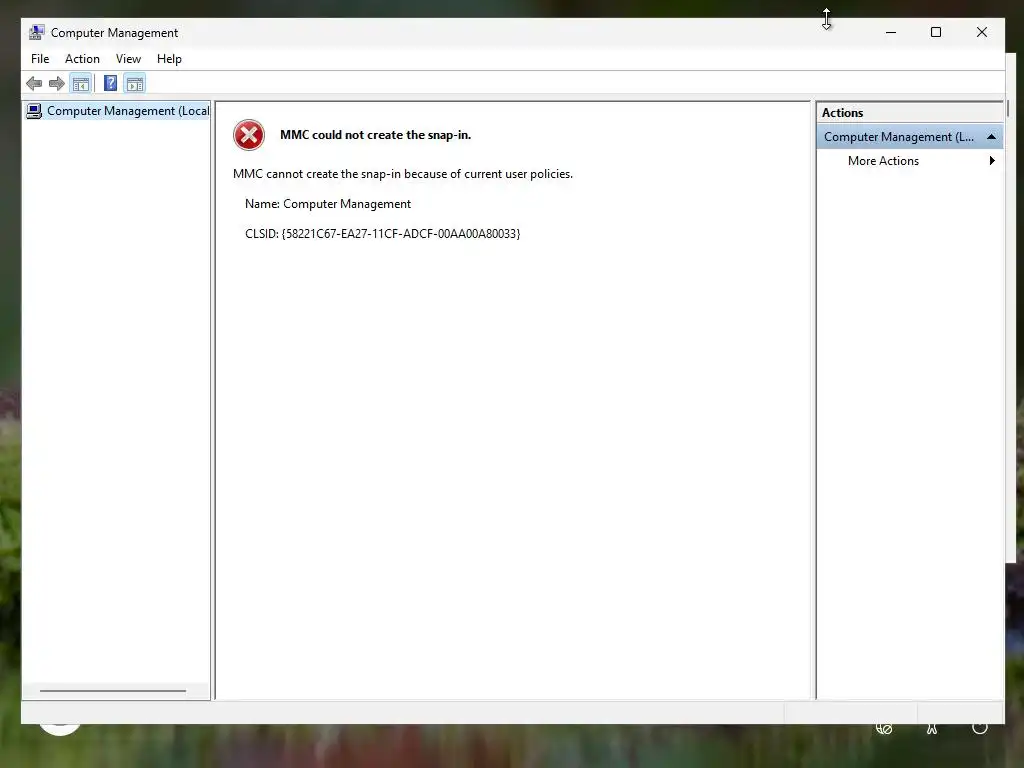
Task: Toggle Show/Hide Console Tree toolbar icon
Action: pos(81,84)
